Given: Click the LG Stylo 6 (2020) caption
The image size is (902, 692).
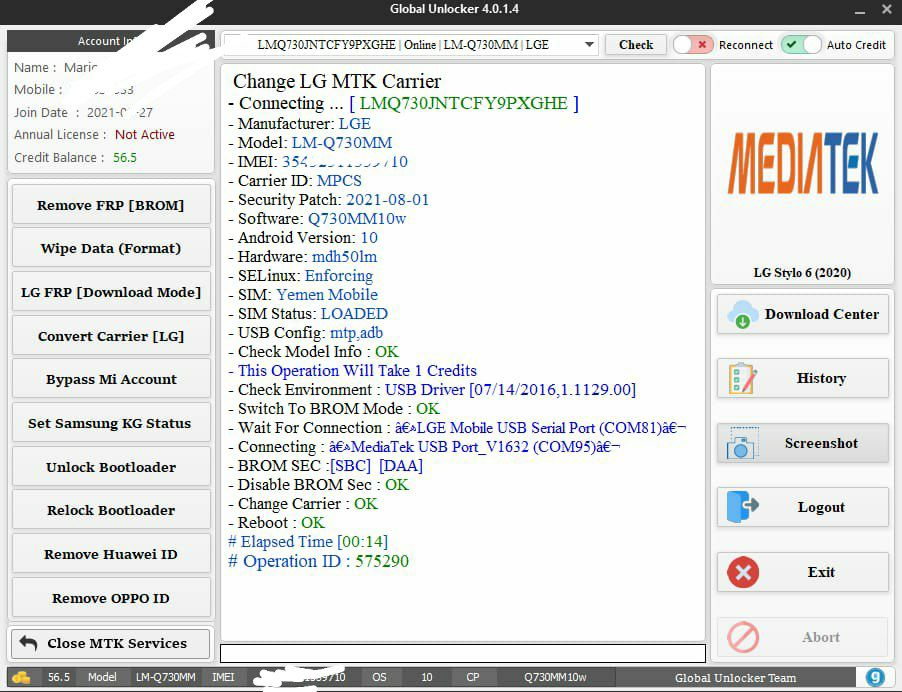Looking at the screenshot, I should [802, 273].
